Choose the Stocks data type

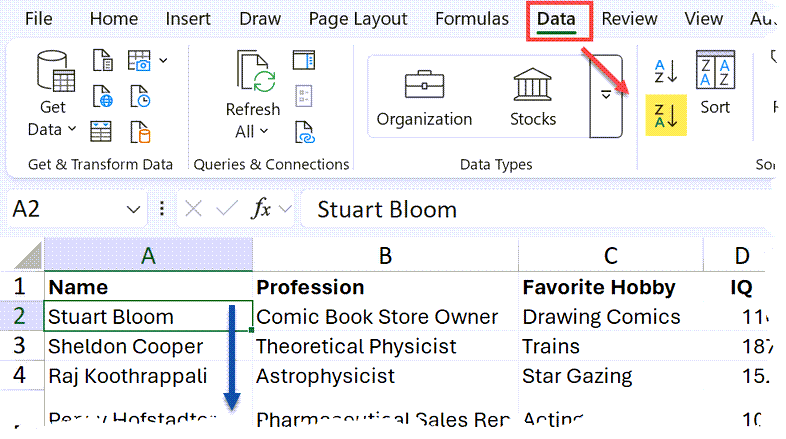532,98
